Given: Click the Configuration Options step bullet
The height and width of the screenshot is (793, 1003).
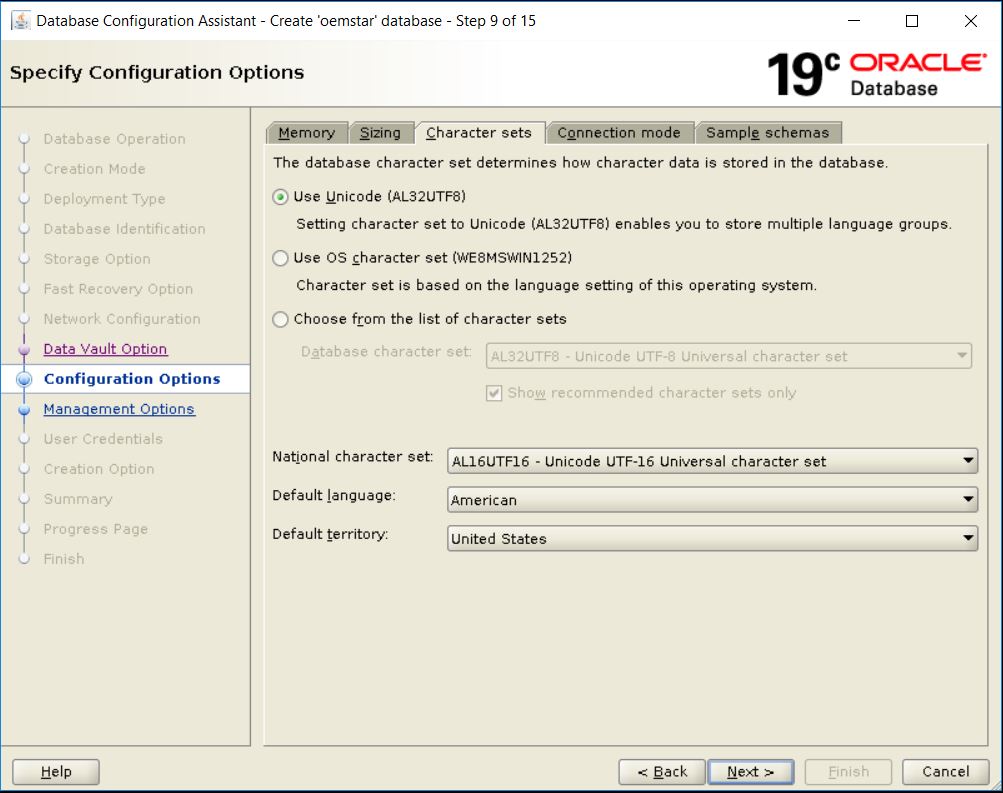Looking at the screenshot, I should (x=24, y=379).
